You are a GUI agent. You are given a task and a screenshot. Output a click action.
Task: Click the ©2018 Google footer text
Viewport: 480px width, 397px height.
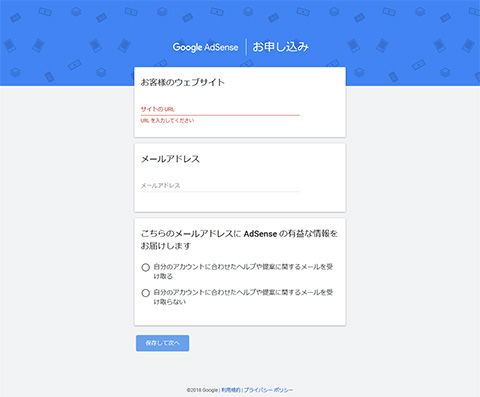point(202,390)
